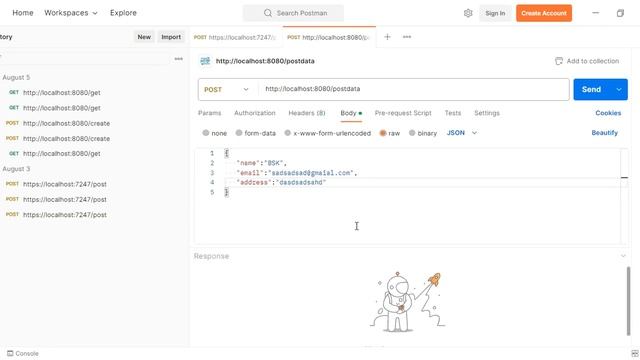Click the "name":"BSK" line in body editor
This screenshot has width=640, height=360.
pos(262,163)
